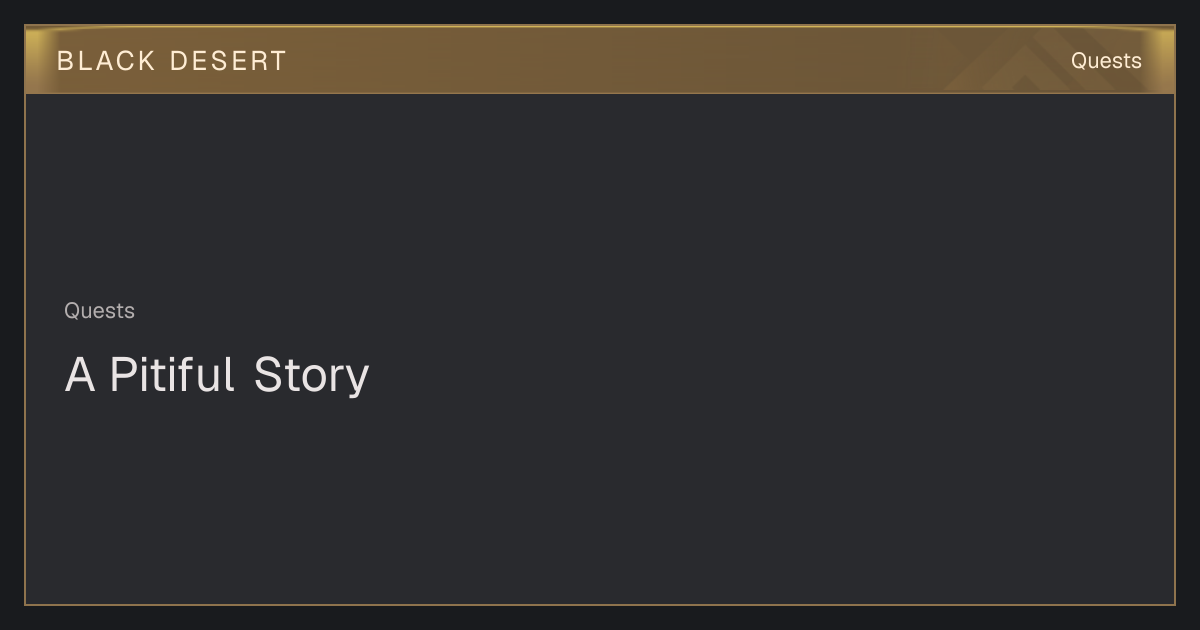Image resolution: width=1200 pixels, height=630 pixels.
Task: Click the gray Quests text above the quest name
Action: pyautogui.click(x=99, y=311)
